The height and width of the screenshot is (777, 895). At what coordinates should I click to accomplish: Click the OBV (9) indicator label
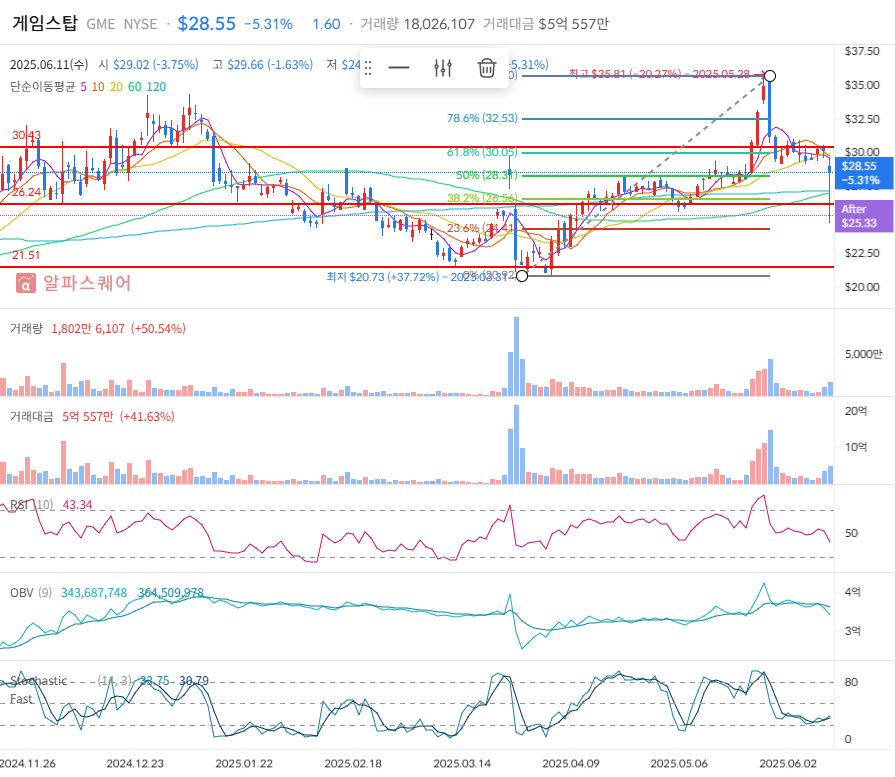pyautogui.click(x=31, y=593)
